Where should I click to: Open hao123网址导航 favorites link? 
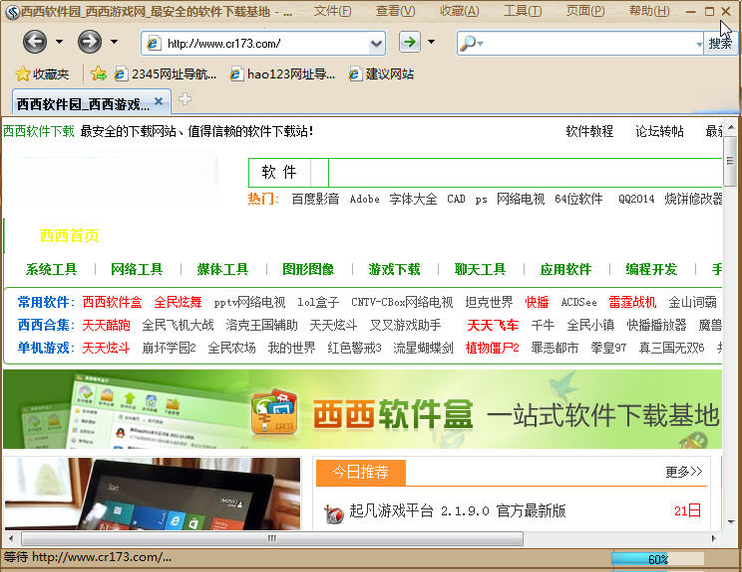283,74
